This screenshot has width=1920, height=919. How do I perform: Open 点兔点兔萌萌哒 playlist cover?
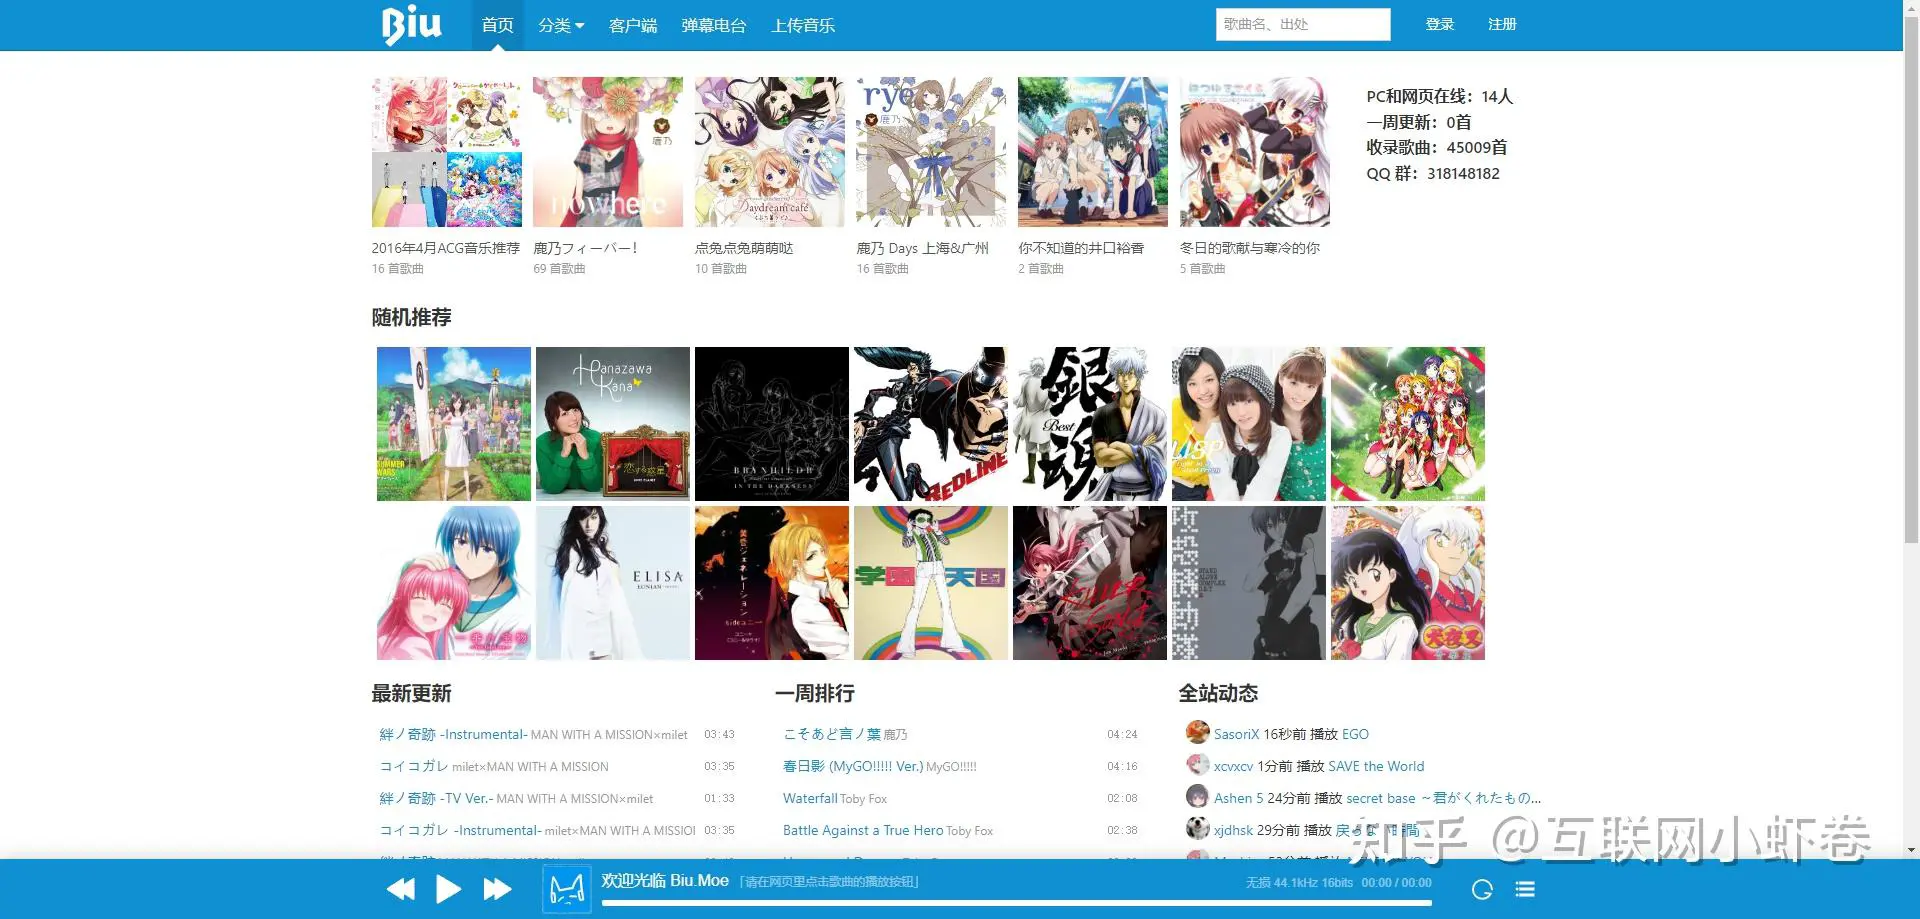[x=770, y=152]
